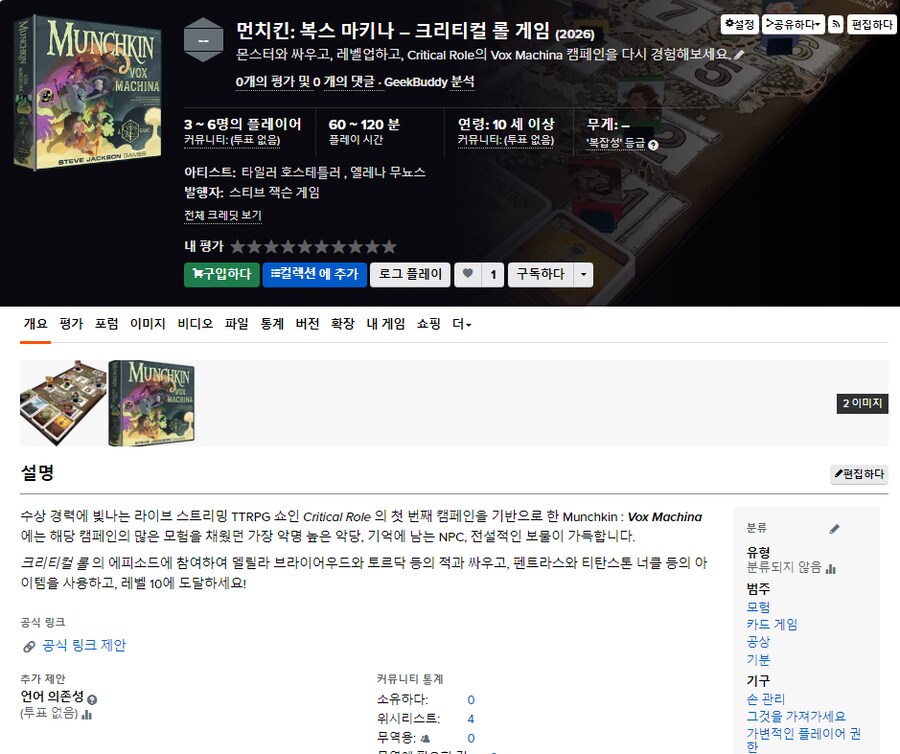Open the gallery via 2 이미지 button
Image resolution: width=900 pixels, height=754 pixels.
click(x=861, y=404)
